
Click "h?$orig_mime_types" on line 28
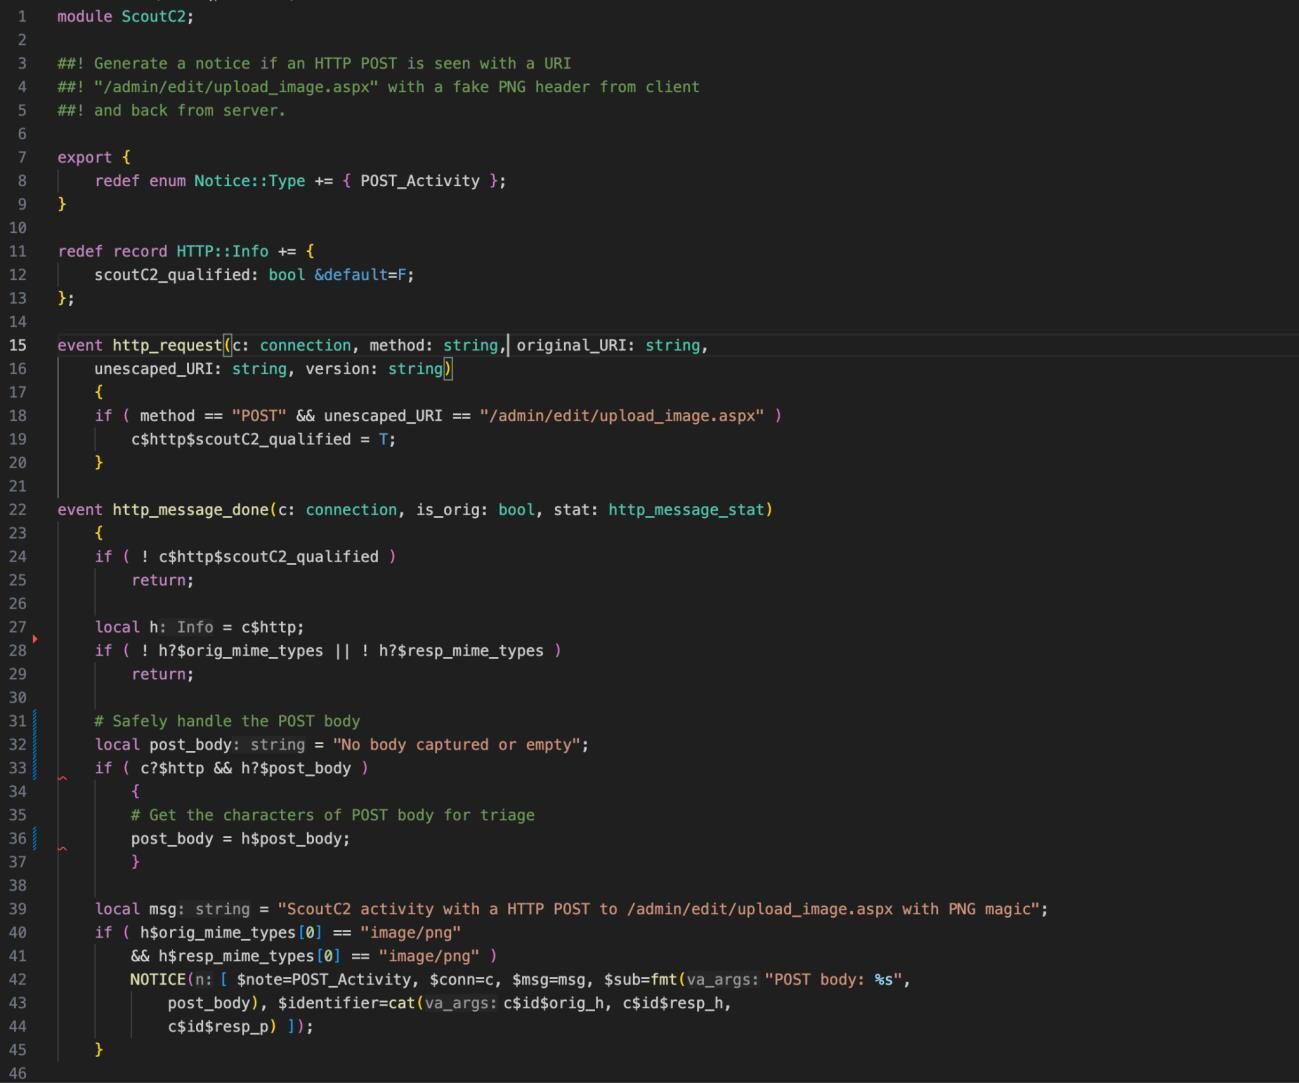pos(241,651)
